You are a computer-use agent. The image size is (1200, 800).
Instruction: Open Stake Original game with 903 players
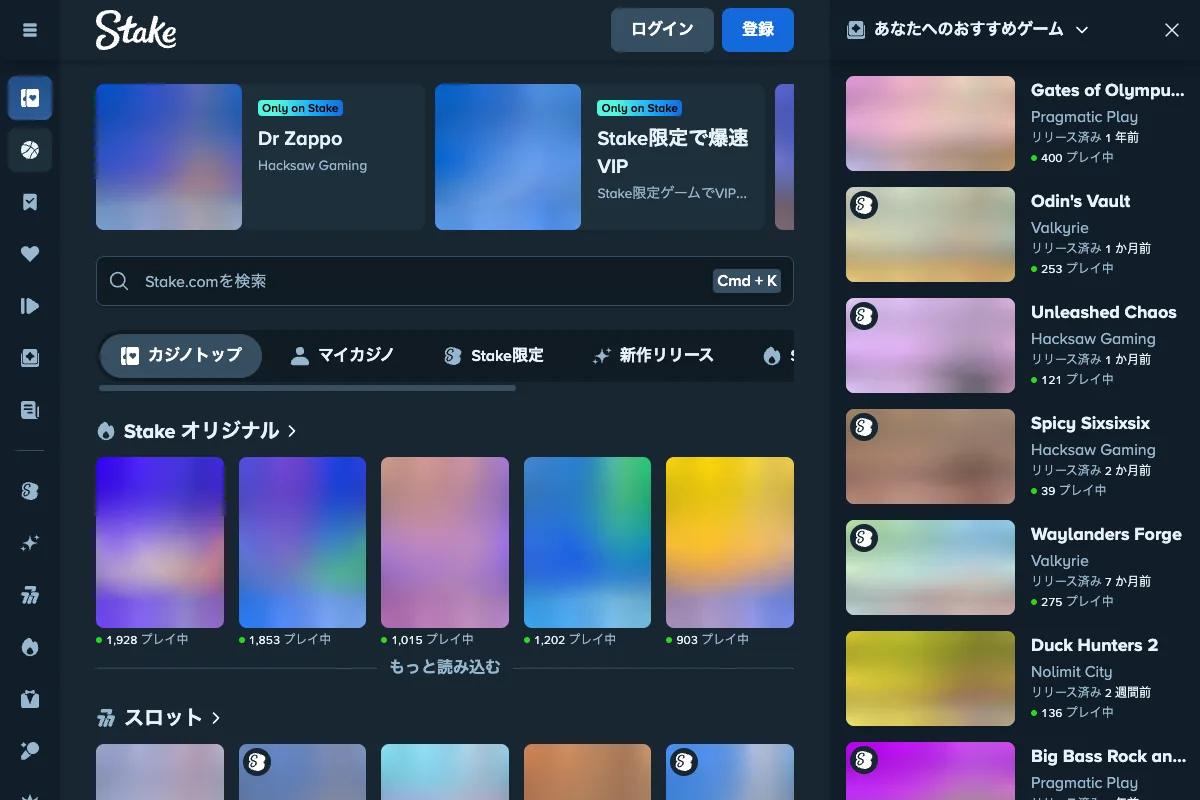[730, 542]
